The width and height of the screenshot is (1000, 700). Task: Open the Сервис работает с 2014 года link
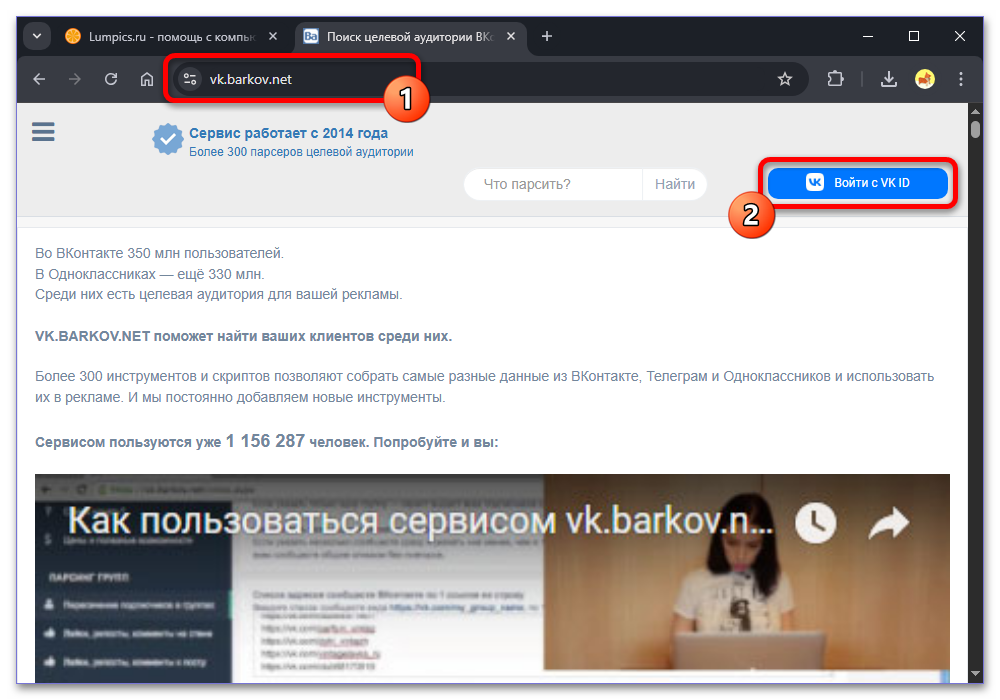tap(288, 133)
